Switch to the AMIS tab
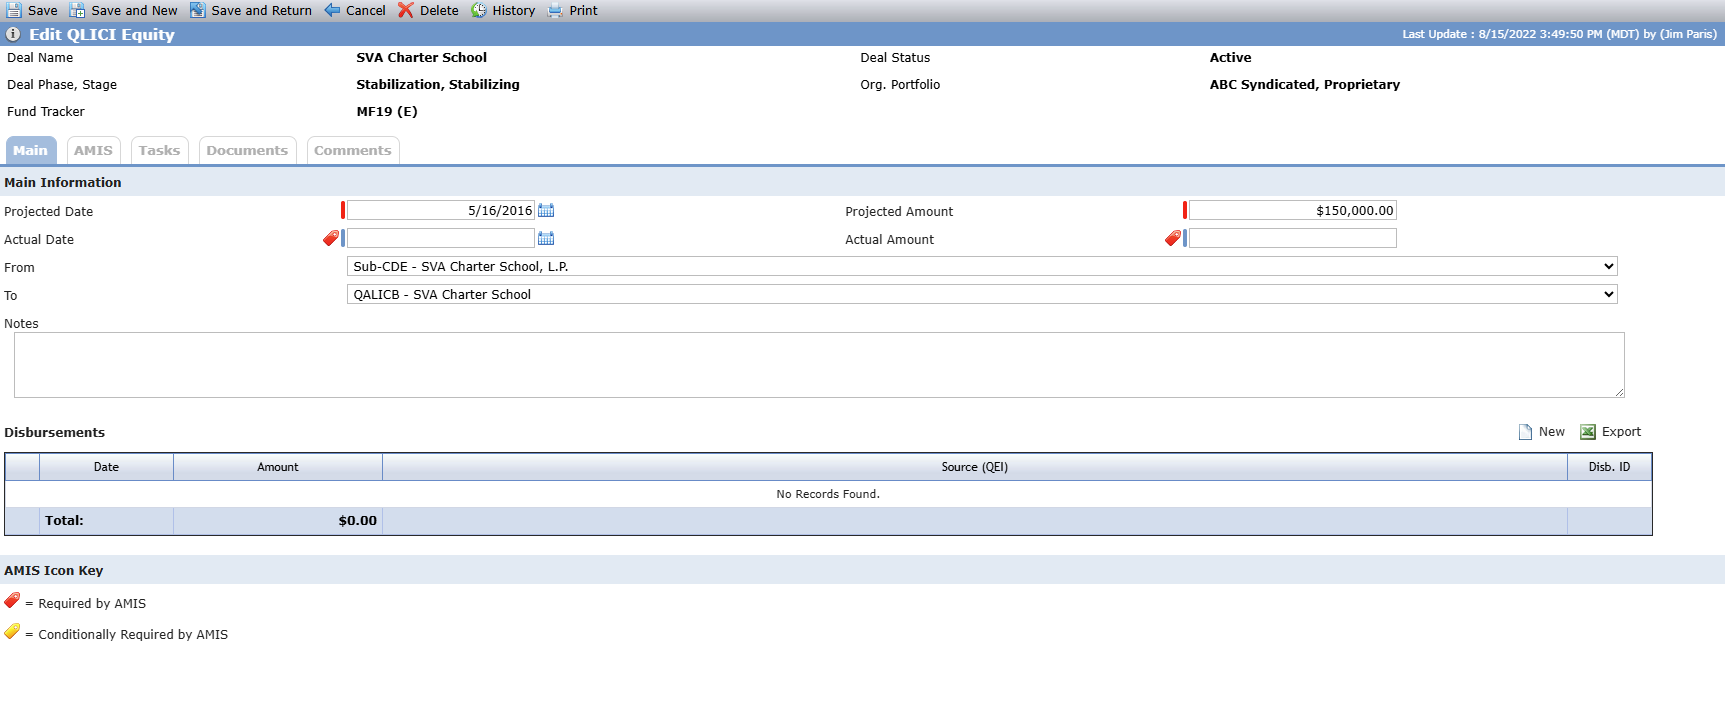The height and width of the screenshot is (706, 1725). tap(93, 151)
